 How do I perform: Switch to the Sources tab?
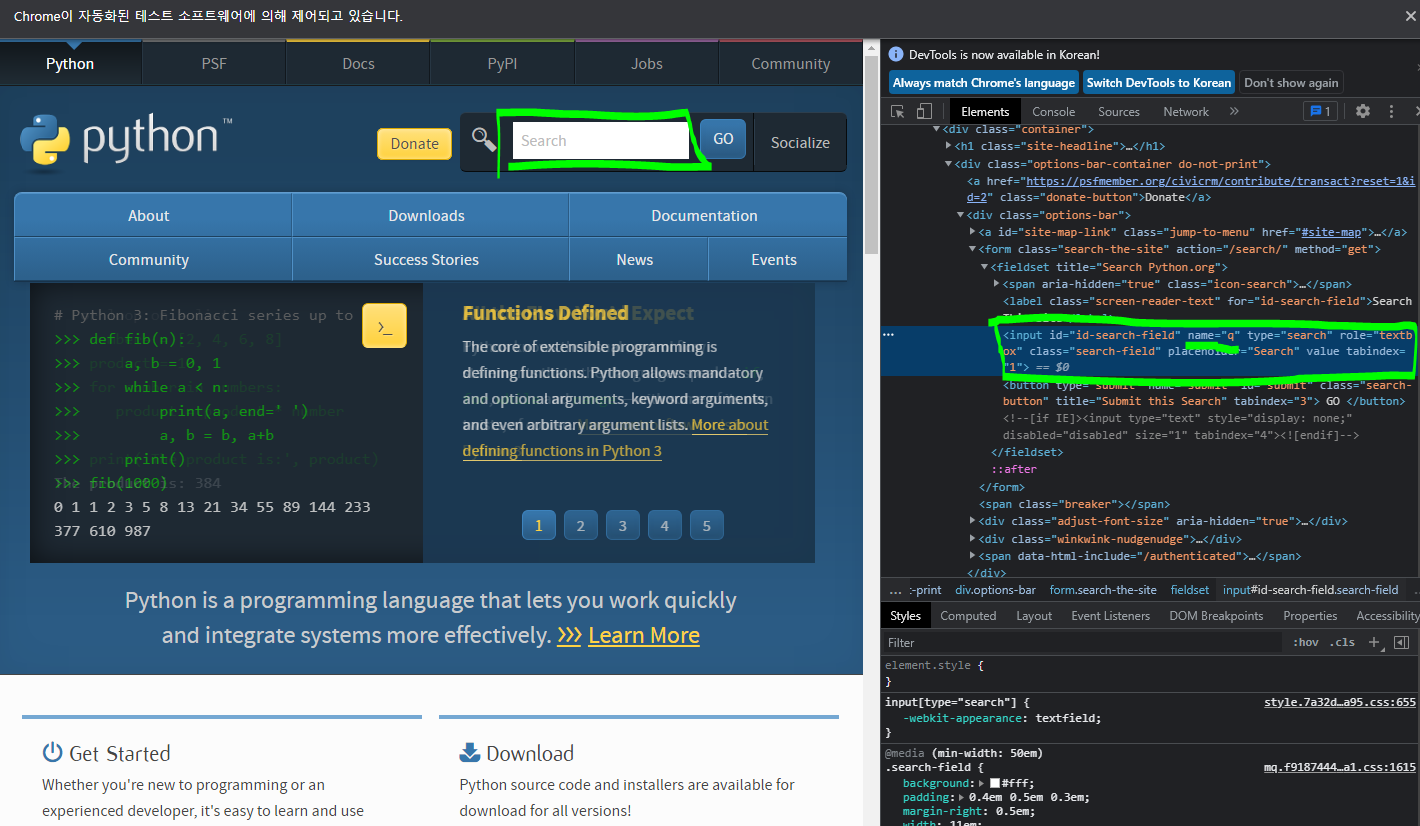tap(1118, 111)
